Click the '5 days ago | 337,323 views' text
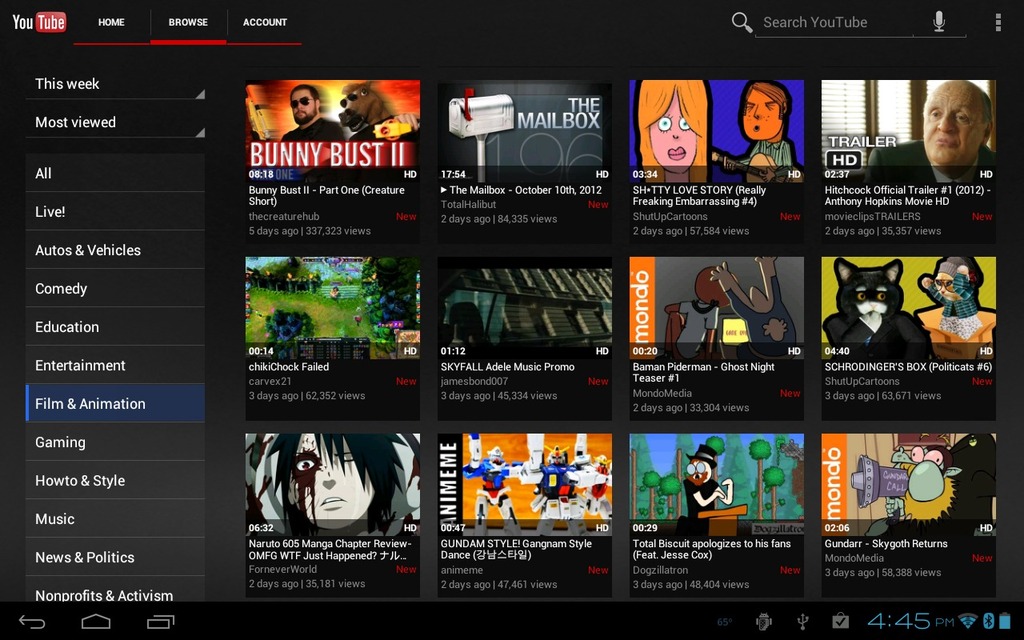 point(310,231)
